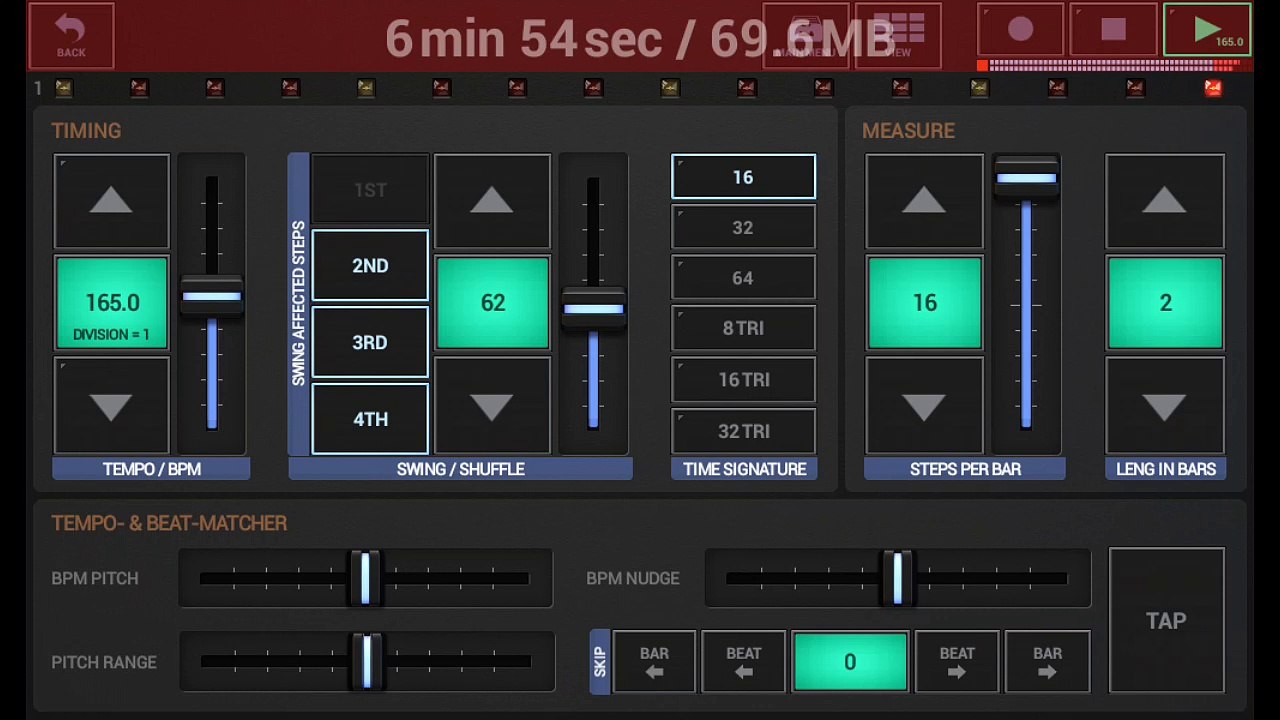Decrease tempo with the BPM down arrow

pos(111,405)
